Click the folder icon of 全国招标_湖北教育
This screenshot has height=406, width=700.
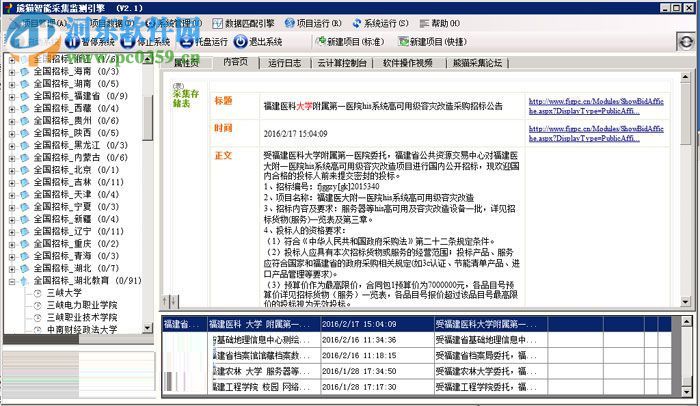(x=25, y=281)
